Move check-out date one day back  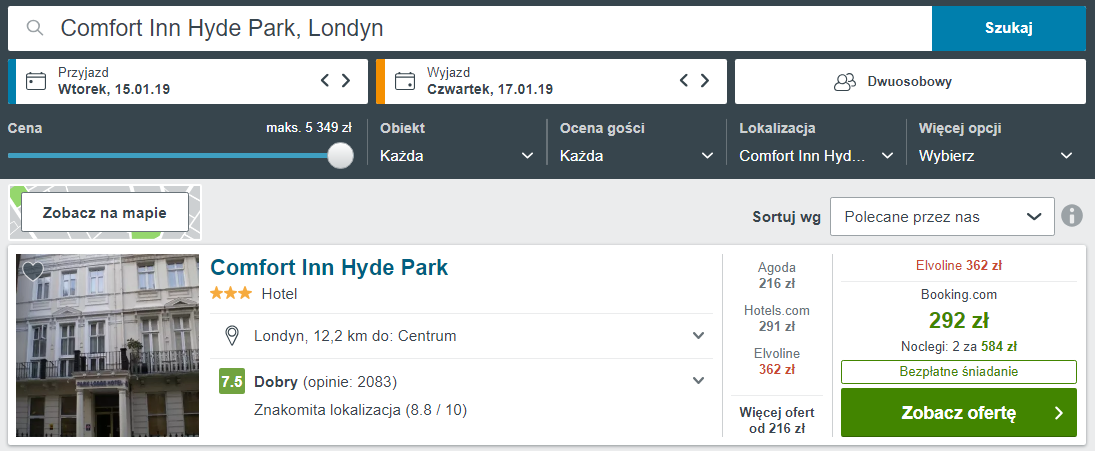[x=684, y=80]
